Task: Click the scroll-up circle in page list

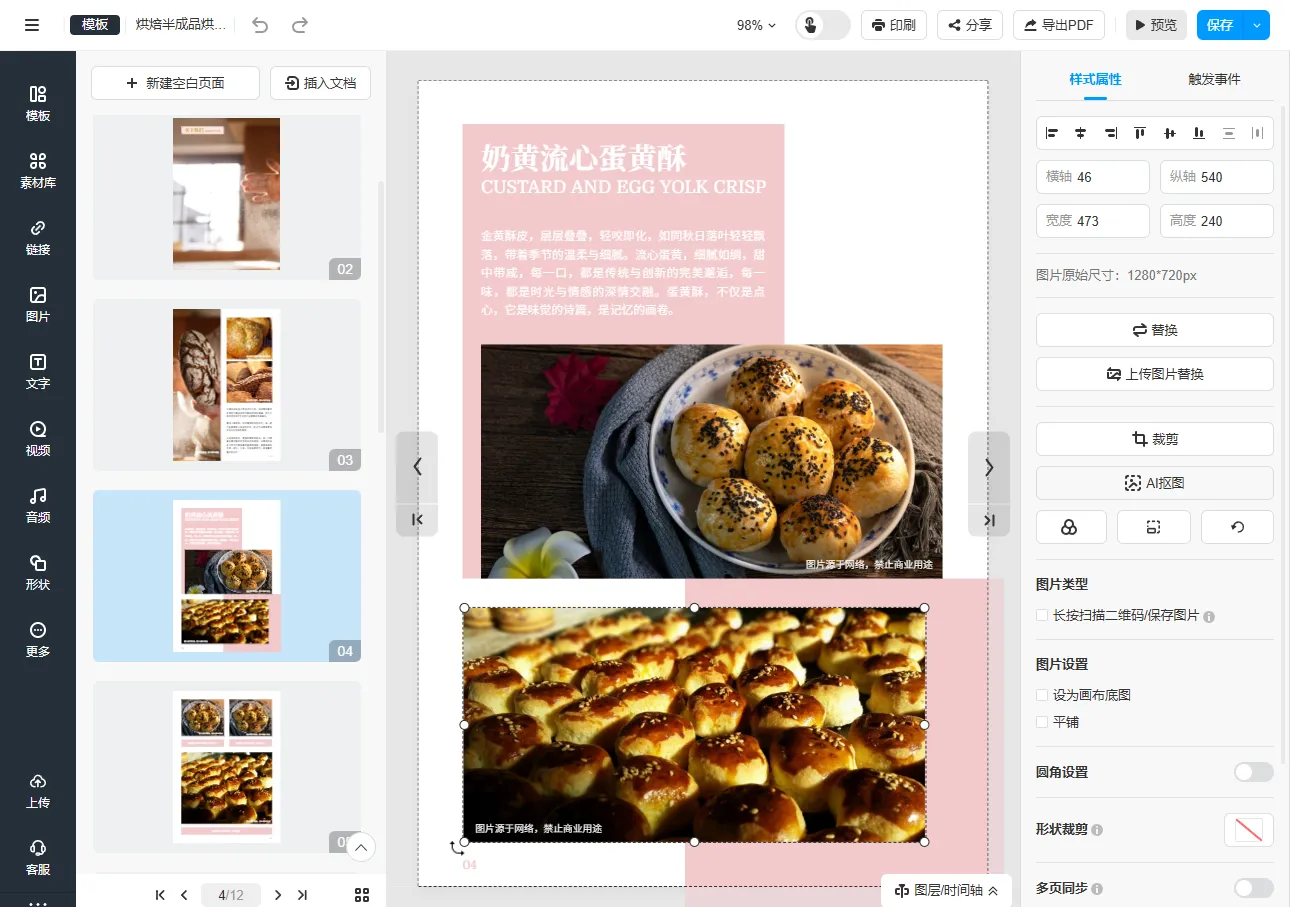Action: (x=361, y=848)
